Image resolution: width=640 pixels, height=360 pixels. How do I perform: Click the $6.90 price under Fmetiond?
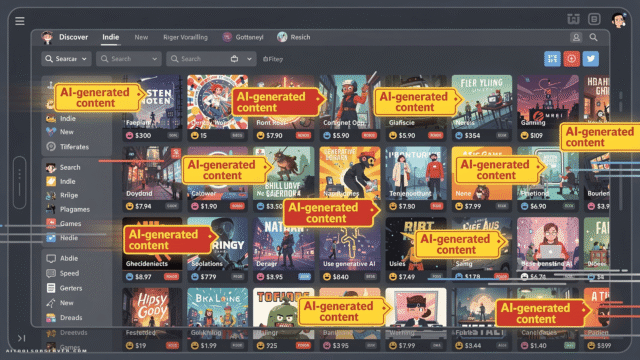click(x=538, y=207)
